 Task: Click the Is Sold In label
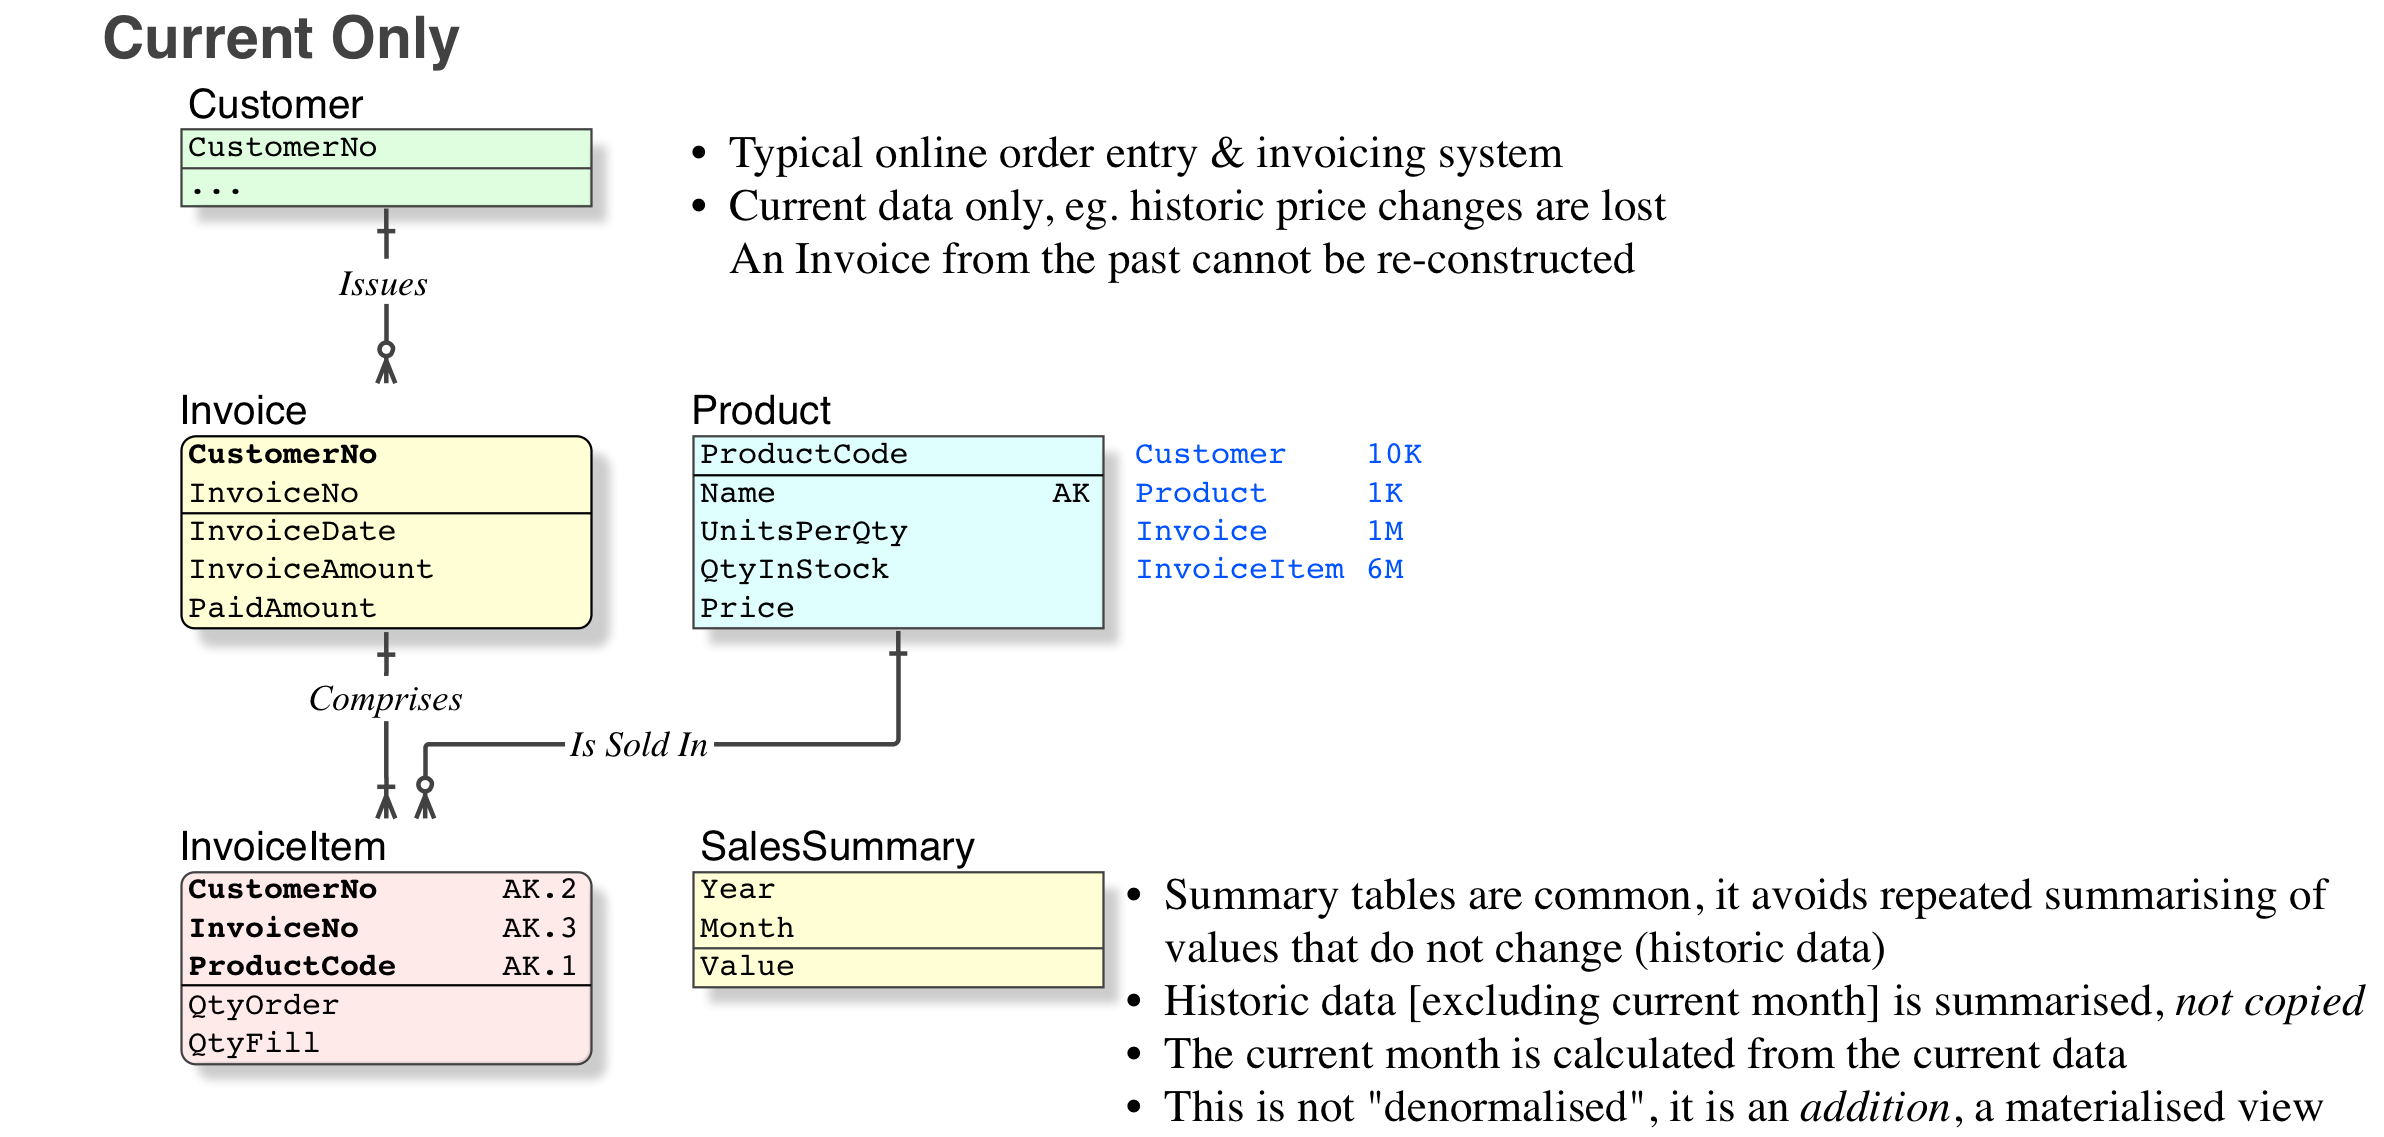coord(638,745)
